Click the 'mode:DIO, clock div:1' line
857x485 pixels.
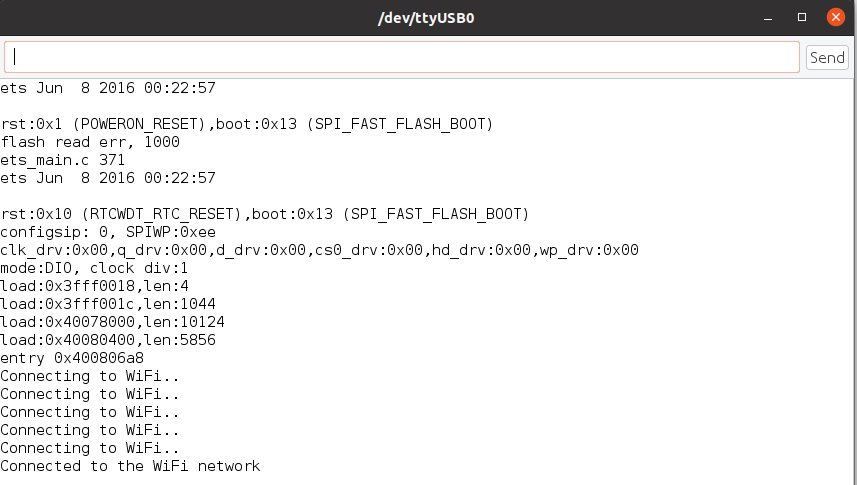[x=94, y=268]
